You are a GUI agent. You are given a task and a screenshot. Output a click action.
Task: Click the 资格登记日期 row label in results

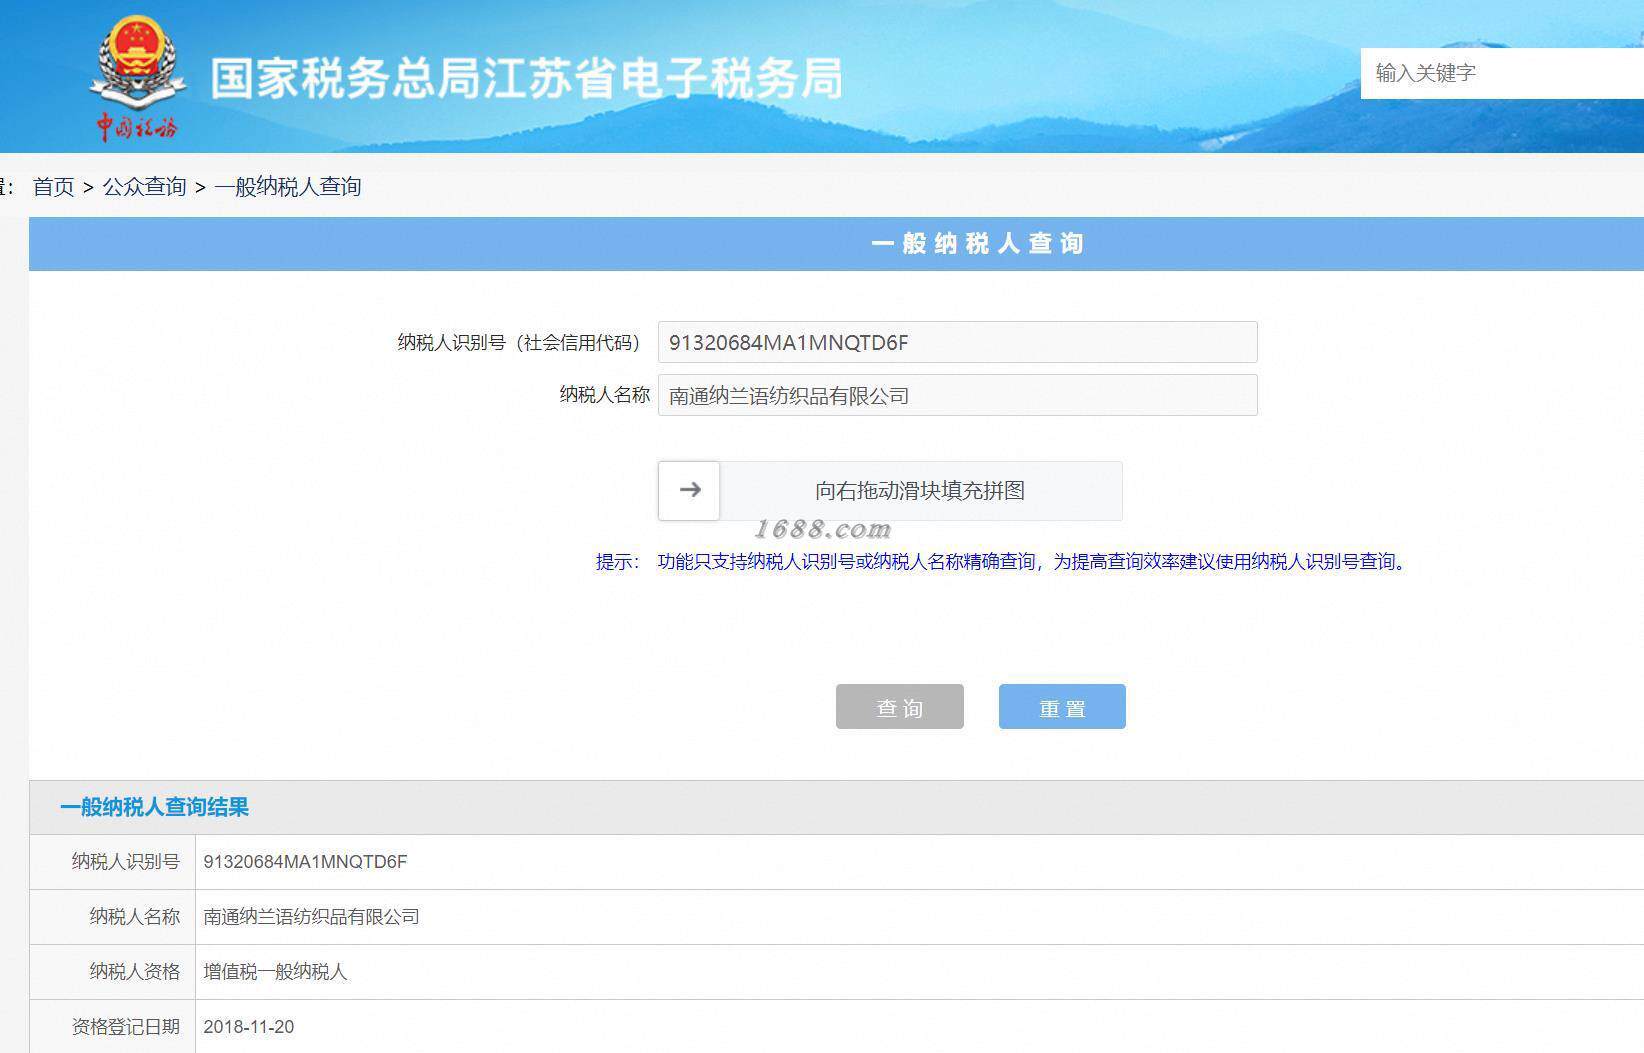pos(126,1027)
